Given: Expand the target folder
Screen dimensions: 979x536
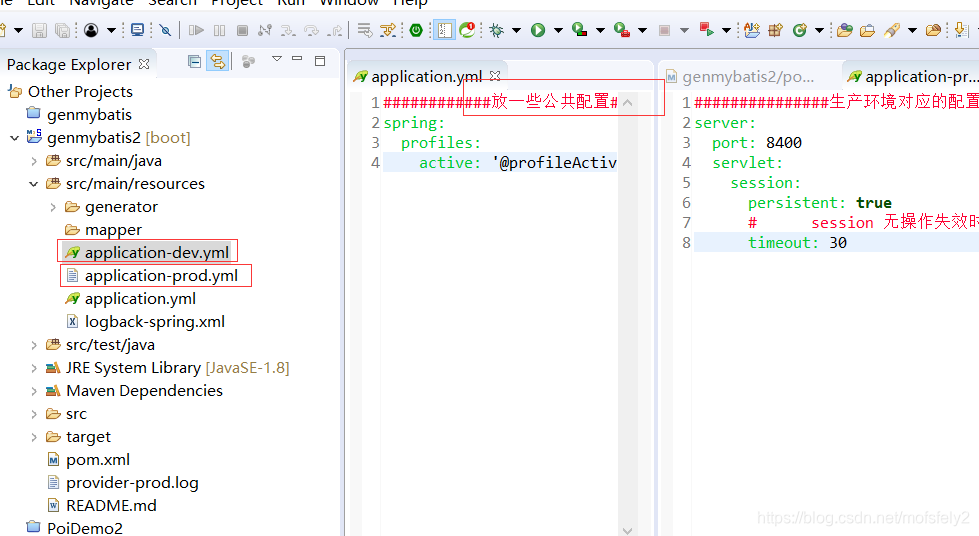Looking at the screenshot, I should click(34, 437).
